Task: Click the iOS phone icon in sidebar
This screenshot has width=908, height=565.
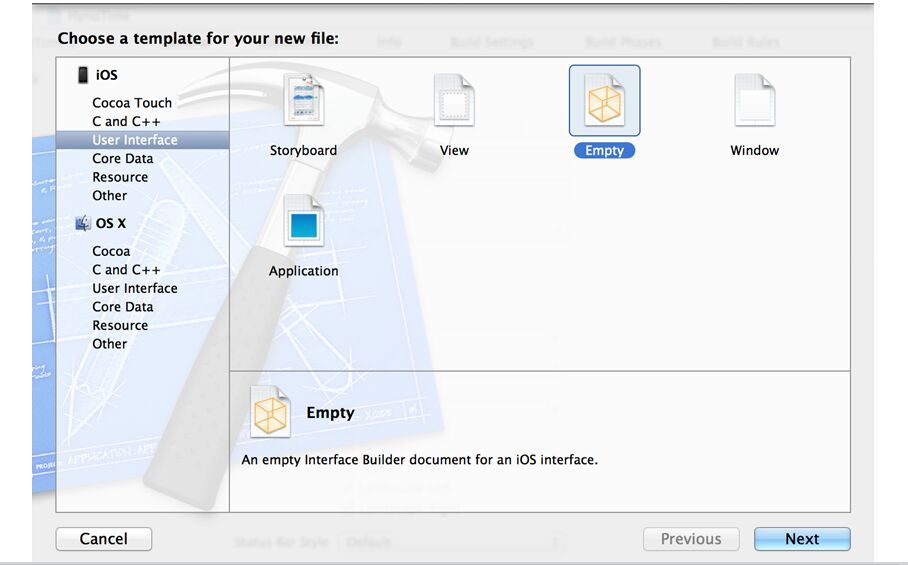Action: tap(83, 75)
